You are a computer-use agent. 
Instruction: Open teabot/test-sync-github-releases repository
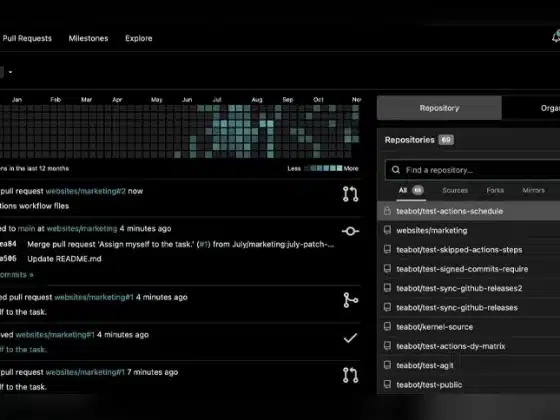coord(457,308)
